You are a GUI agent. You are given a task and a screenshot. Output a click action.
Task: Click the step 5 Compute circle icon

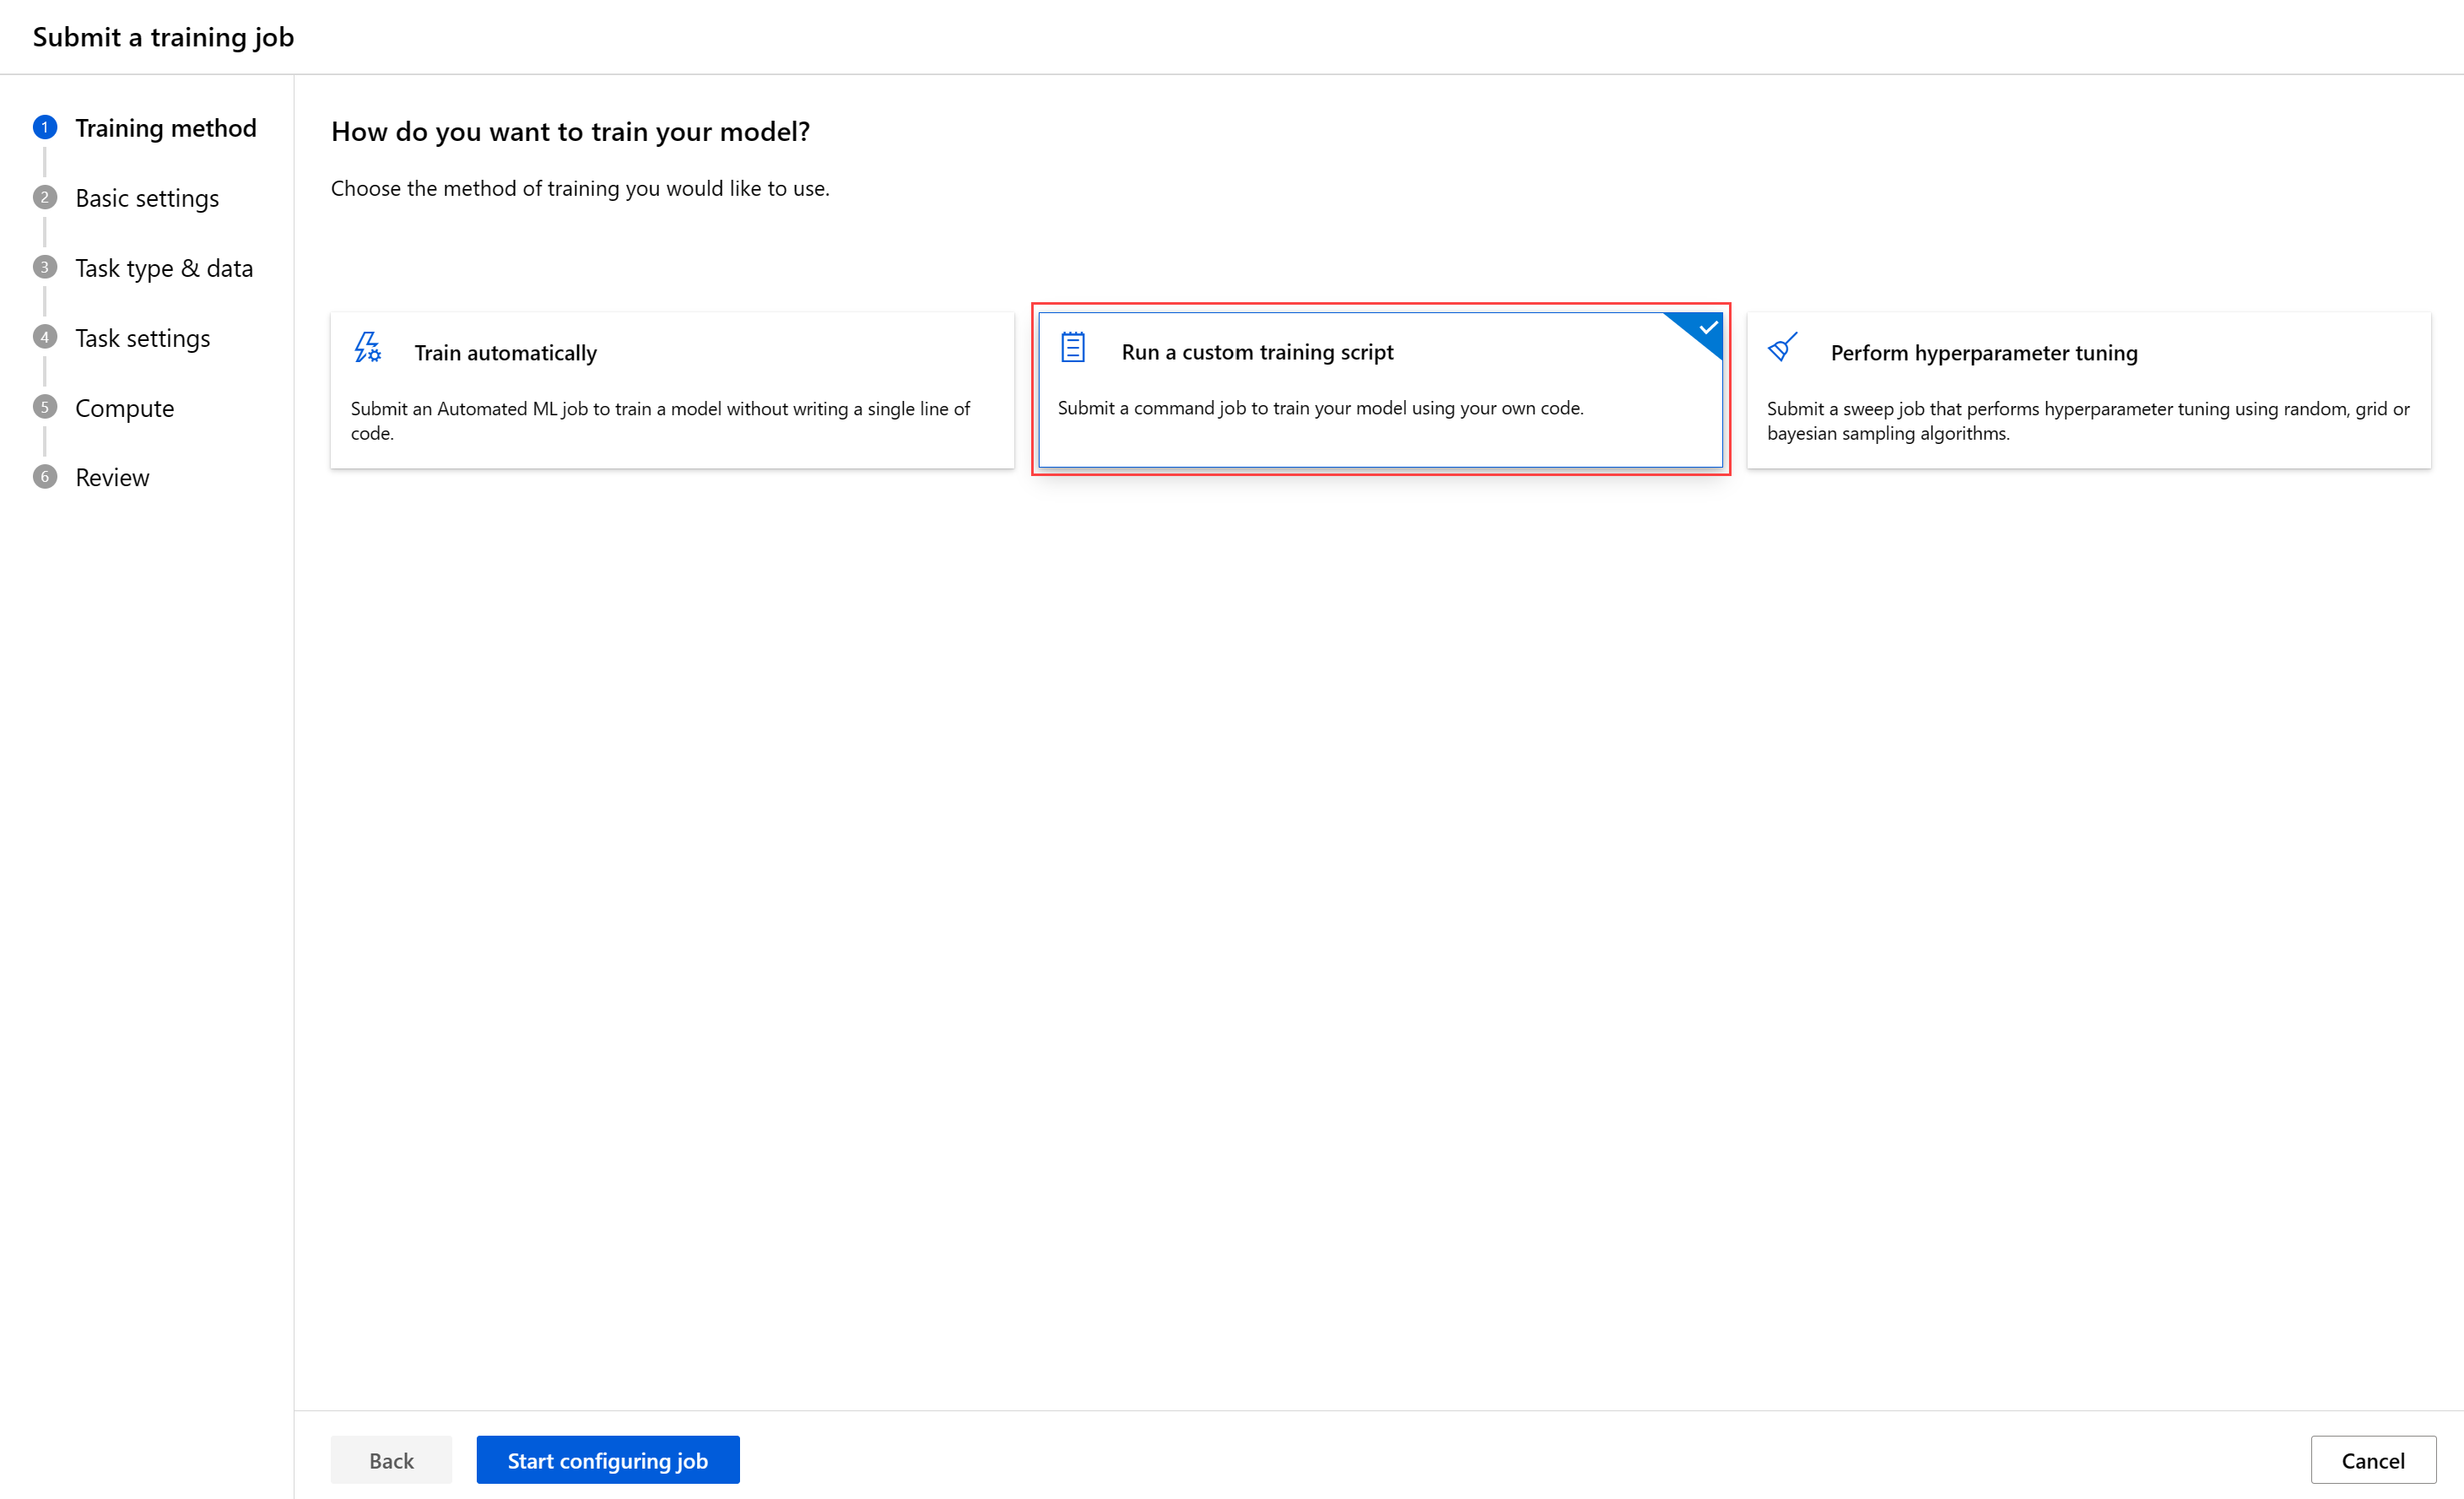tap(44, 407)
